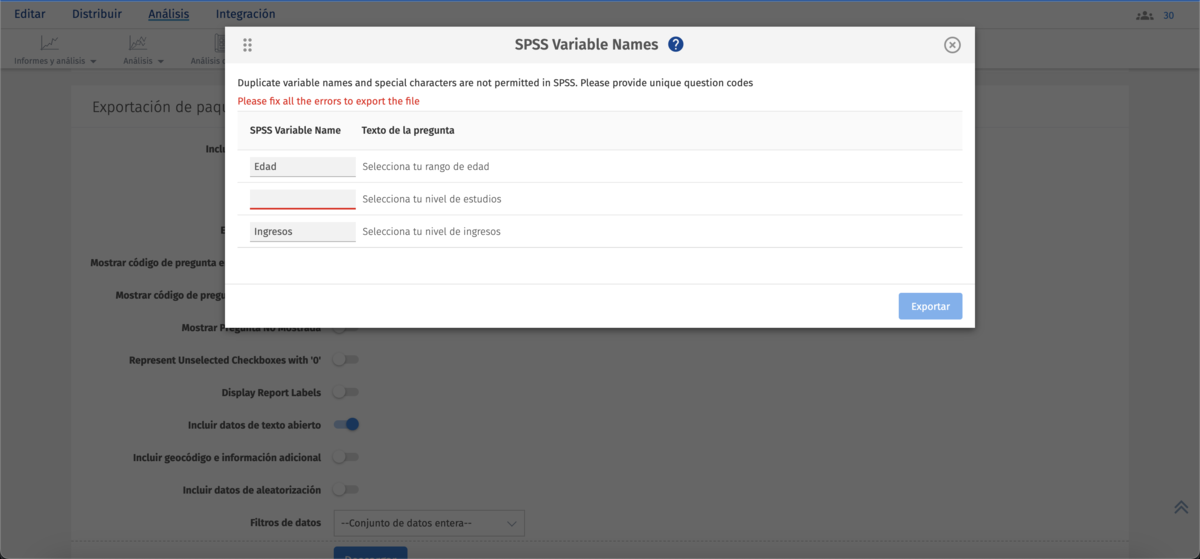Click the empty variable name field

pos(302,199)
